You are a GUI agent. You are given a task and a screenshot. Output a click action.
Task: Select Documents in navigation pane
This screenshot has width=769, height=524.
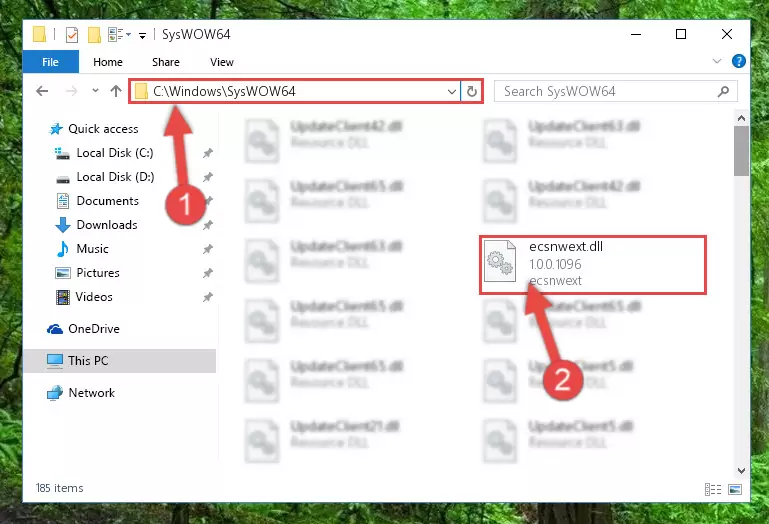click(97, 201)
